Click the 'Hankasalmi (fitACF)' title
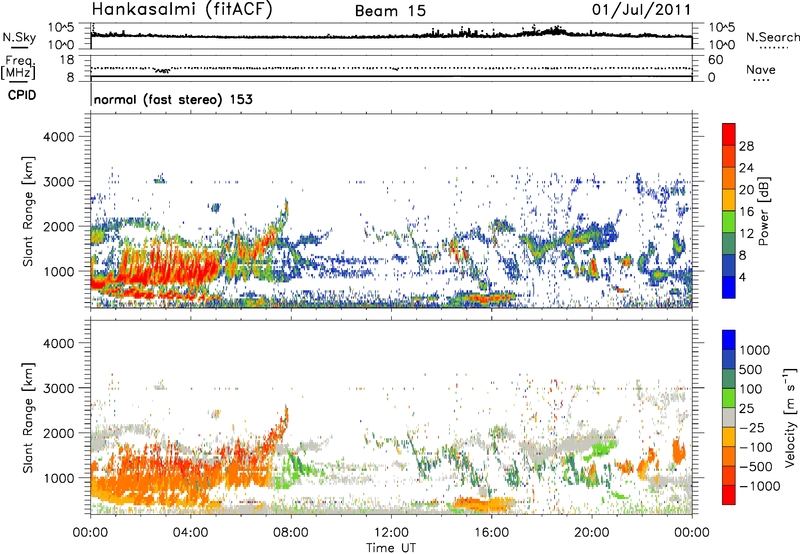 pyautogui.click(x=182, y=9)
